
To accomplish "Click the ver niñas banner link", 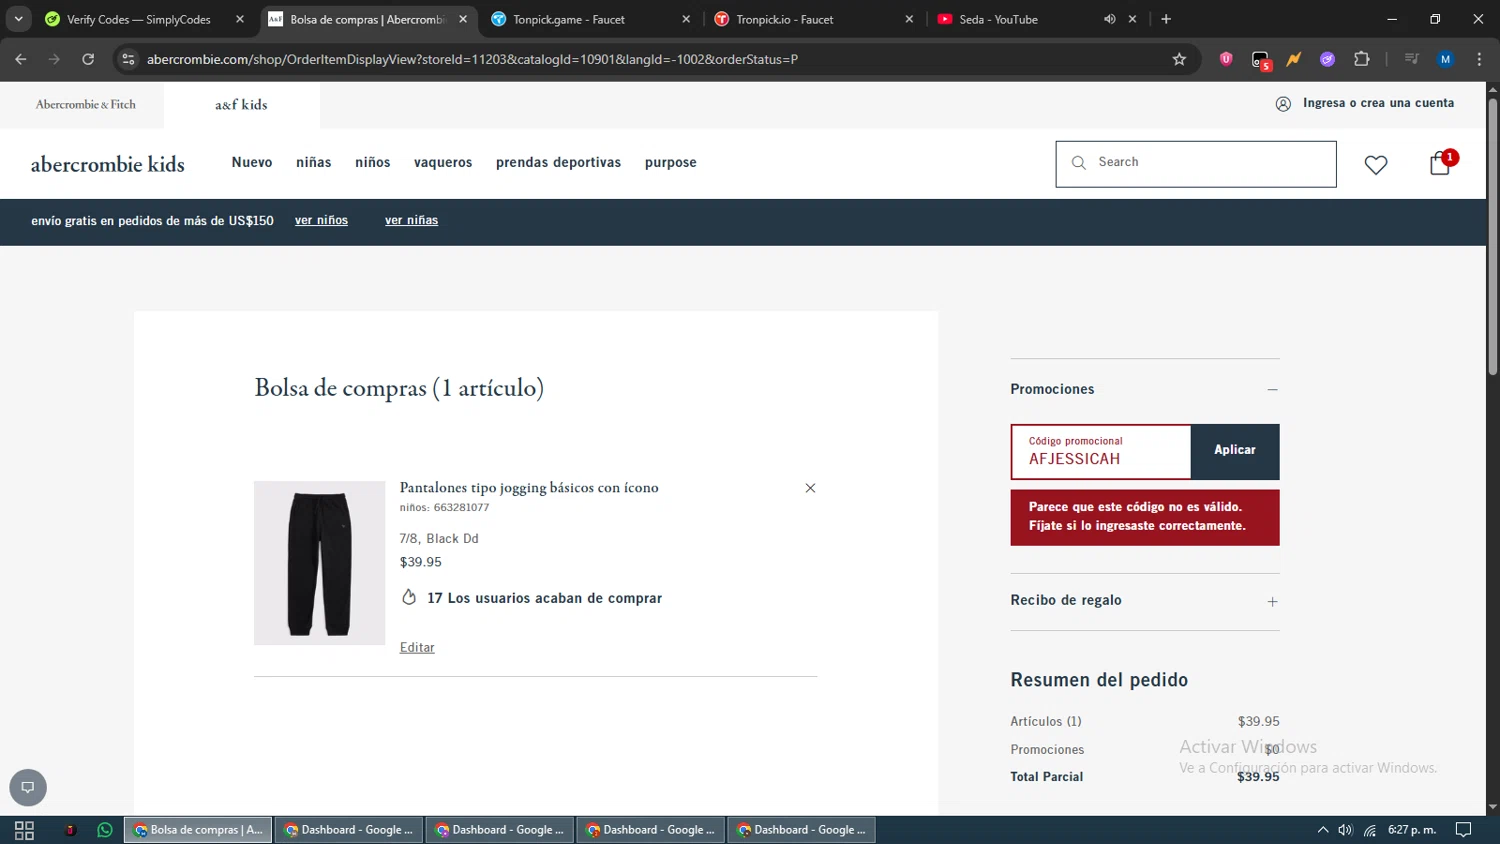I will [411, 220].
